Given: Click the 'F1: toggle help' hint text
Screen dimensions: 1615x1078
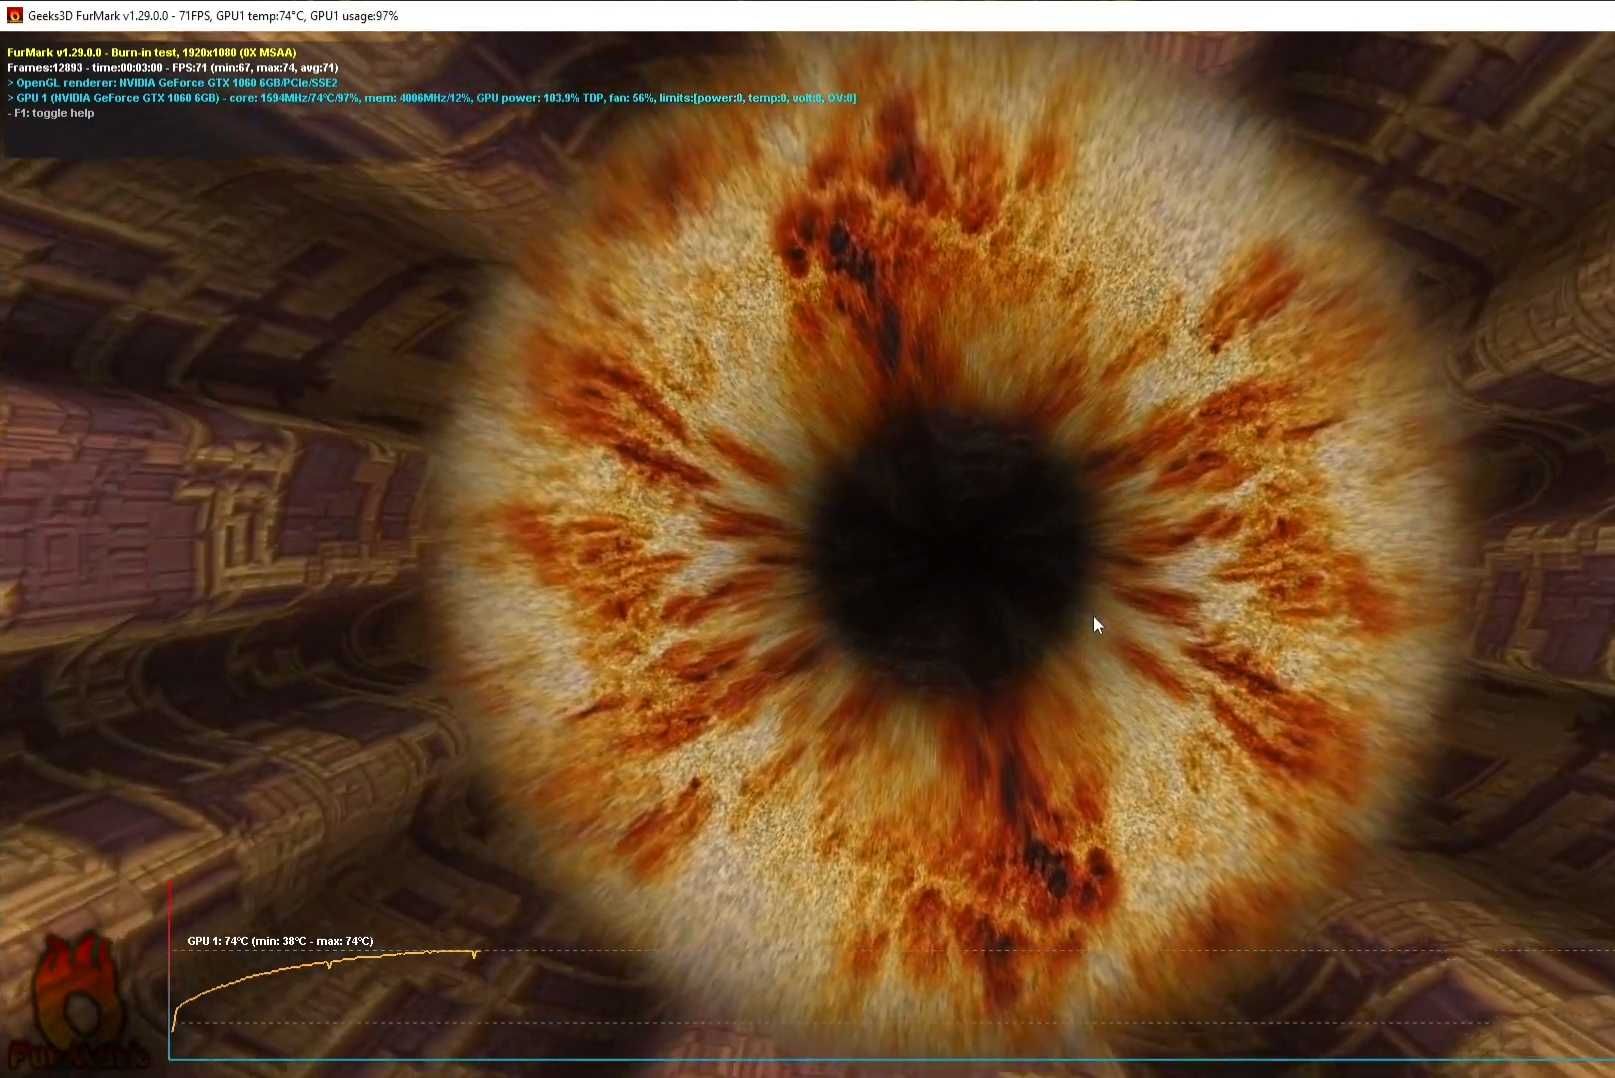Looking at the screenshot, I should click(51, 113).
